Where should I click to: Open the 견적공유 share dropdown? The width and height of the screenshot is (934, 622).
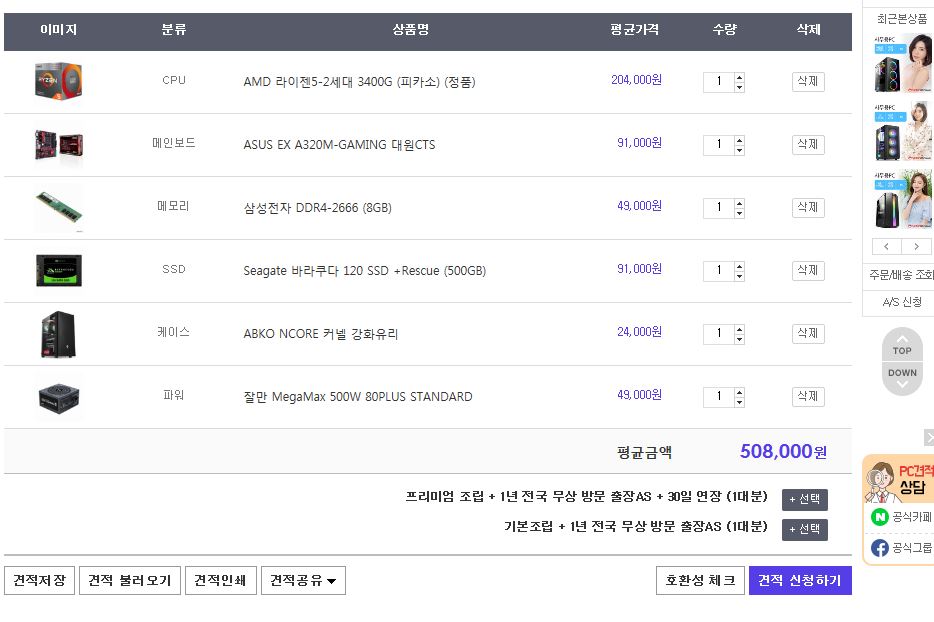(x=303, y=580)
